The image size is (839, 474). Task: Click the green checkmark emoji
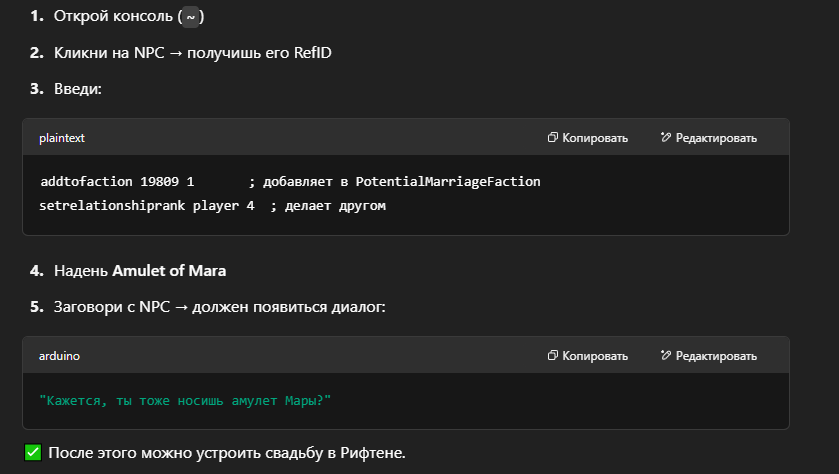tap(33, 453)
